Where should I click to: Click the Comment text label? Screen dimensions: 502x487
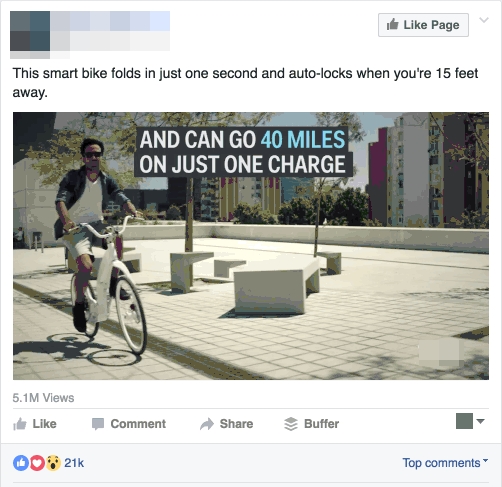coord(138,424)
